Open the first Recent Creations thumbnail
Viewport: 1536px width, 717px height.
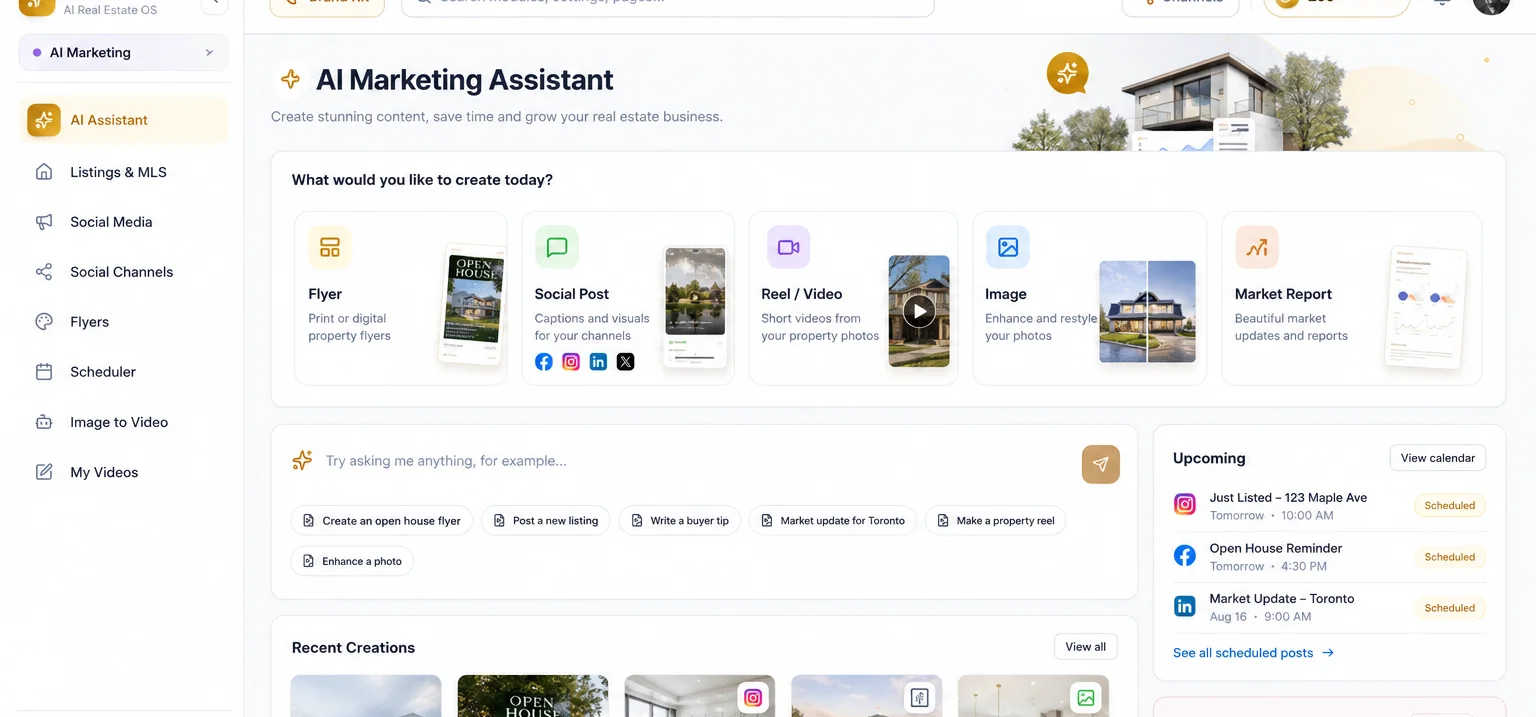366,696
